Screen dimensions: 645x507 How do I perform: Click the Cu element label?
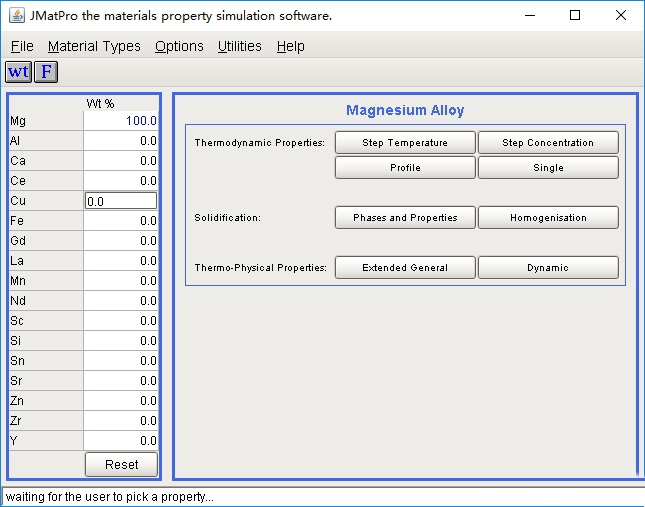click(x=18, y=201)
